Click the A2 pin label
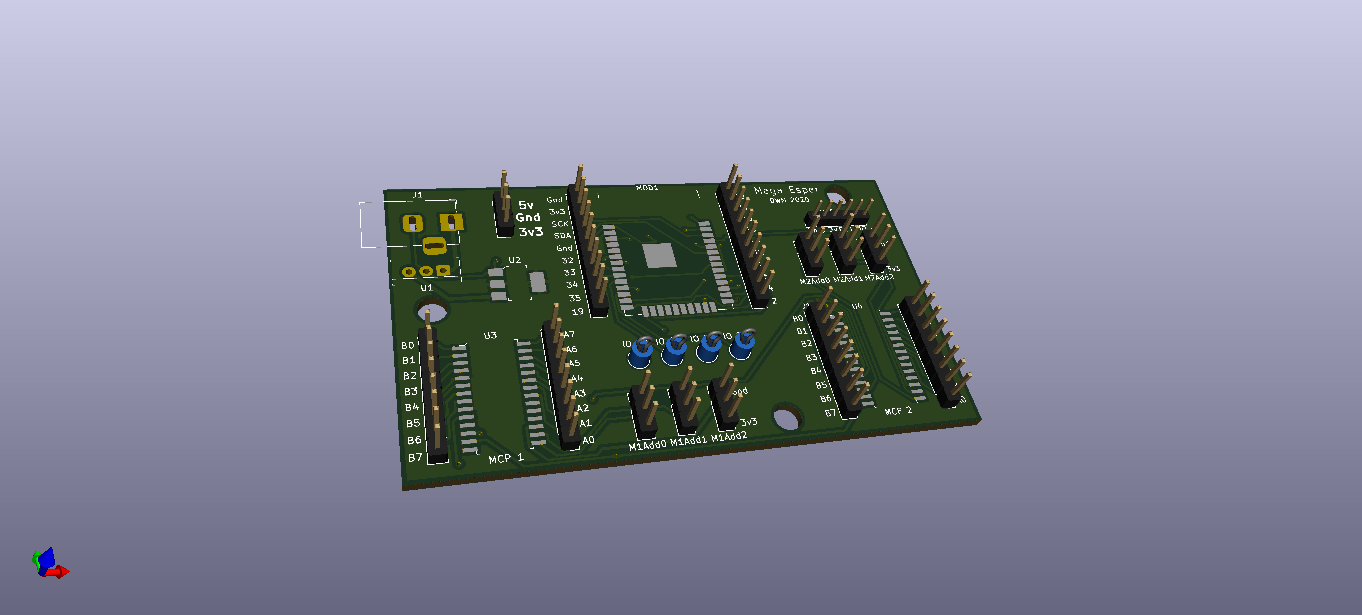The width and height of the screenshot is (1362, 615). [583, 408]
